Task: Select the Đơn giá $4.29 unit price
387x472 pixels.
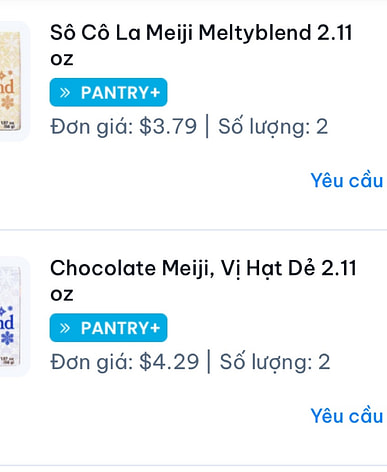Action: pos(125,362)
